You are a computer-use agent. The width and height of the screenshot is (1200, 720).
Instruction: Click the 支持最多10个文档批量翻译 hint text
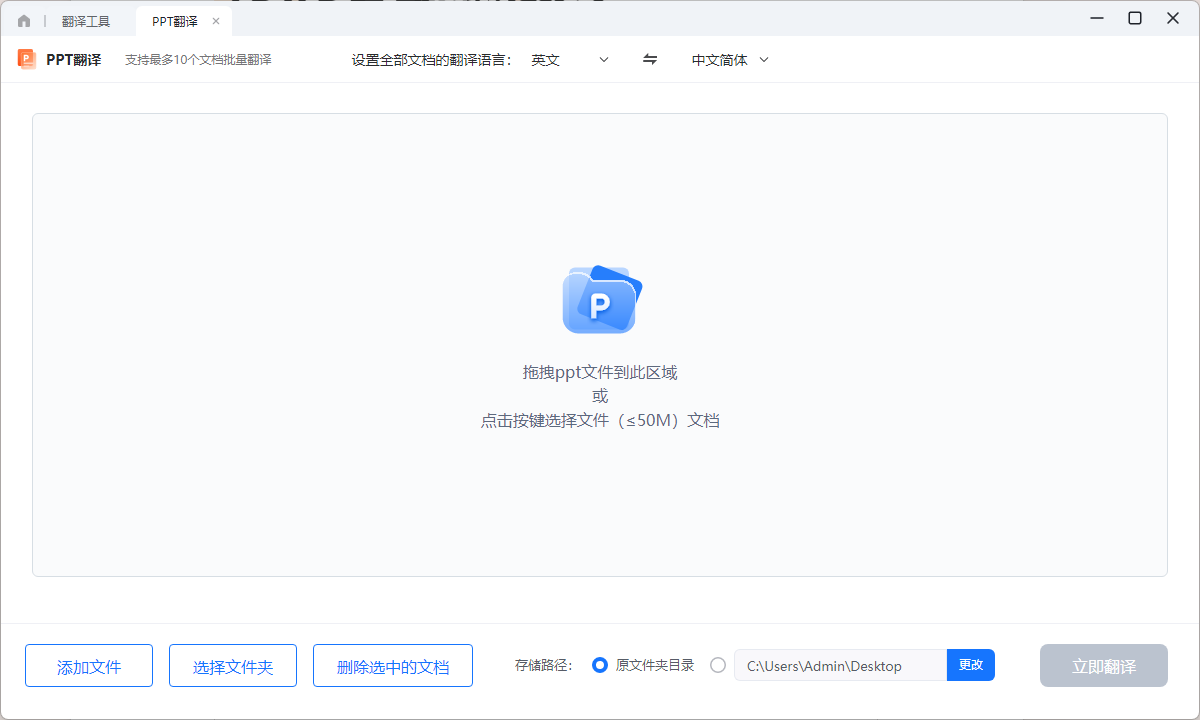click(198, 60)
